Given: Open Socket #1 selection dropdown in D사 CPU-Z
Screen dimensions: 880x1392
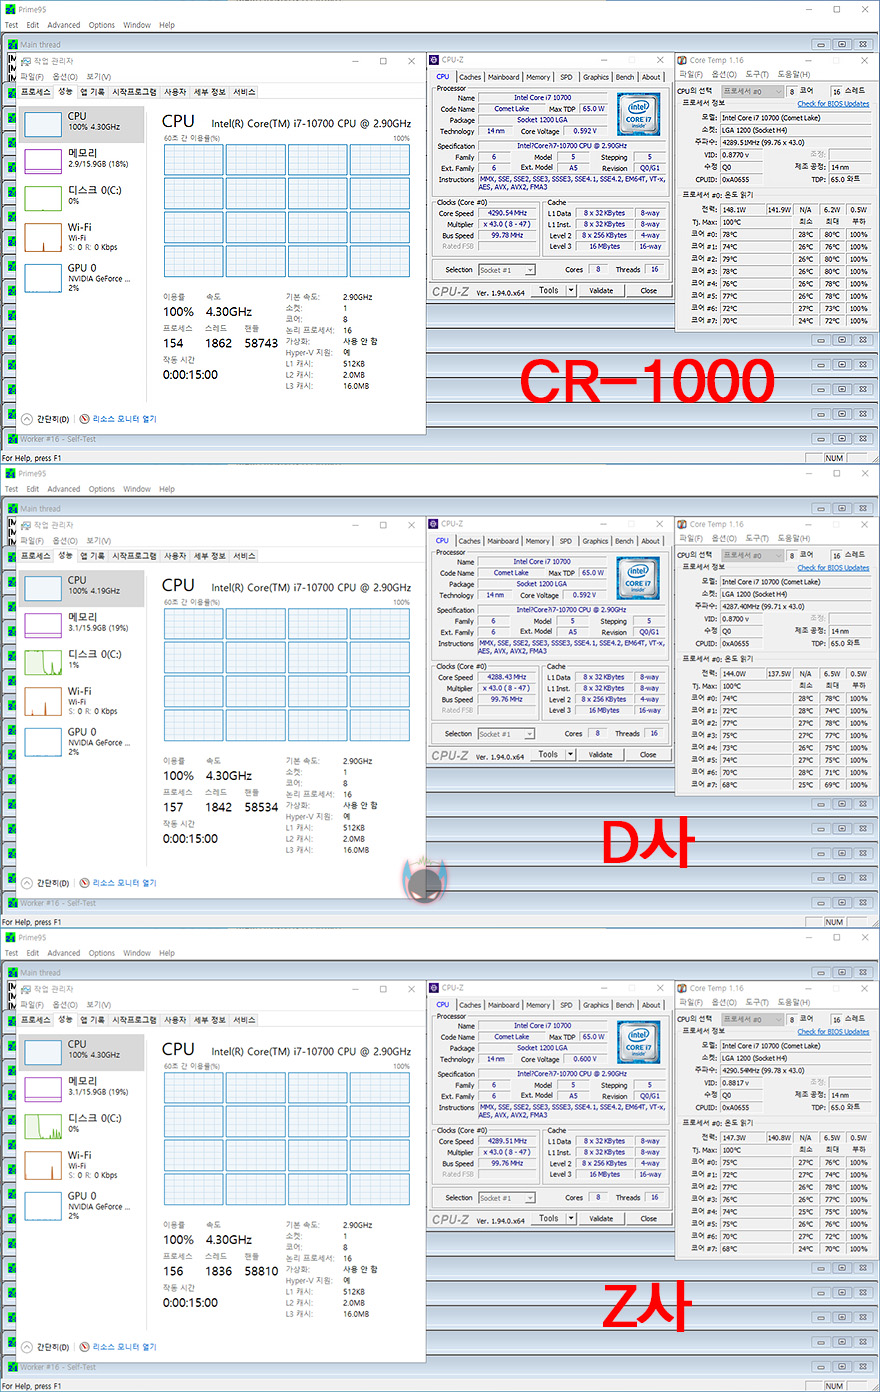Looking at the screenshot, I should 507,734.
